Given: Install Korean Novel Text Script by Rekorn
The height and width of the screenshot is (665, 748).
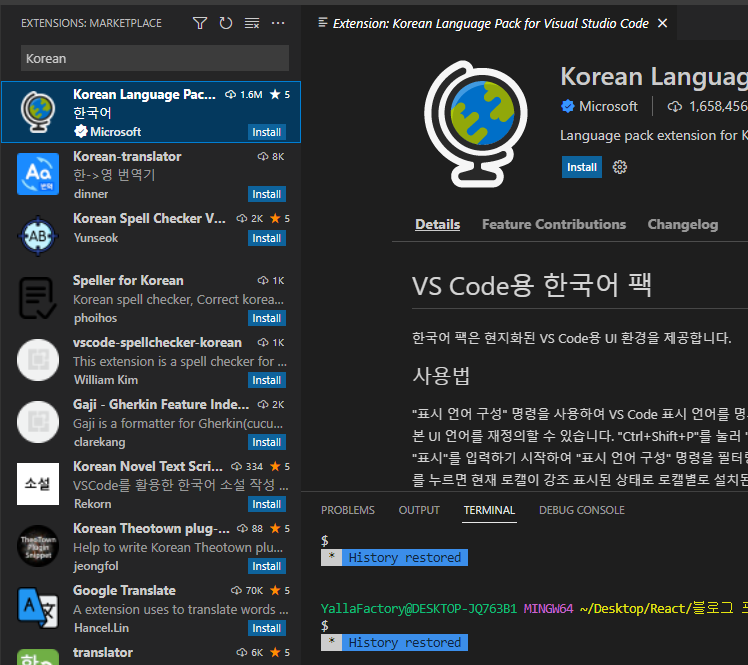Looking at the screenshot, I should (267, 504).
